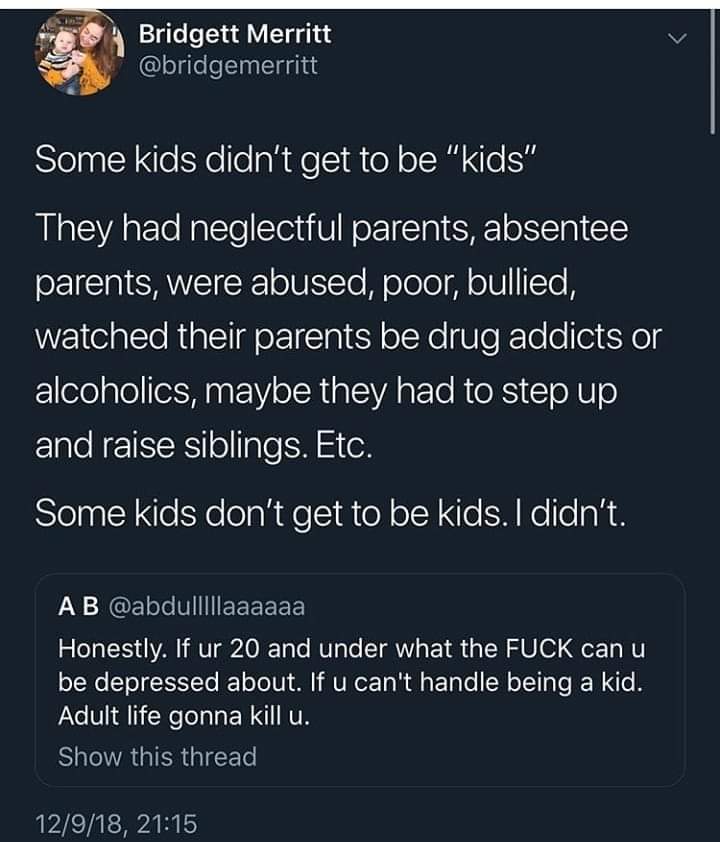Click the line starting They had neglectful parents
The height and width of the screenshot is (842, 720).
331,231
